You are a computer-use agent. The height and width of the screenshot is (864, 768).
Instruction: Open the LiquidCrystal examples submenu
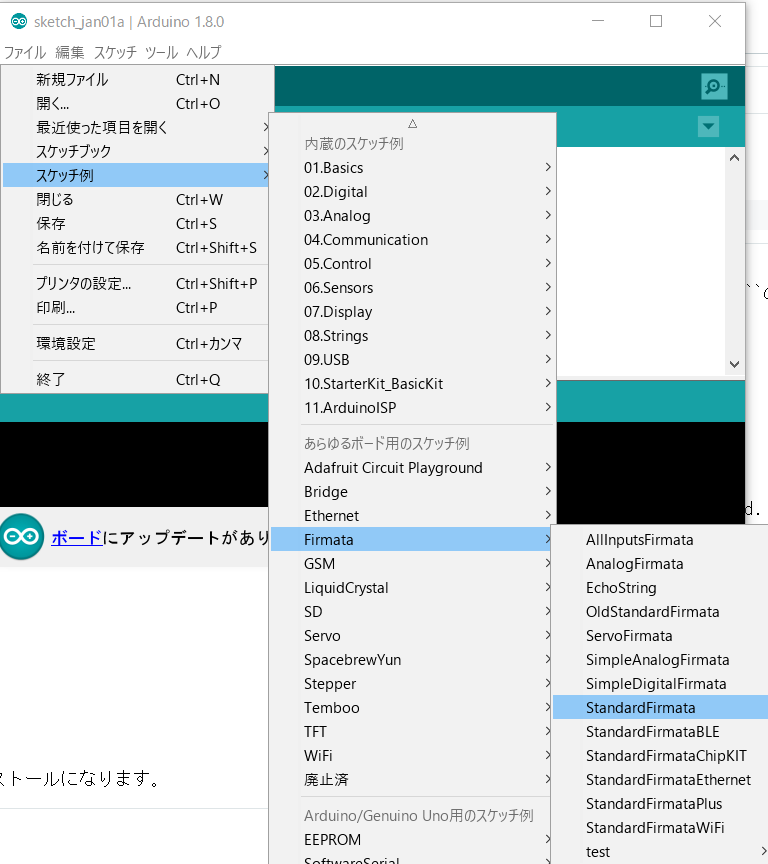coord(412,587)
